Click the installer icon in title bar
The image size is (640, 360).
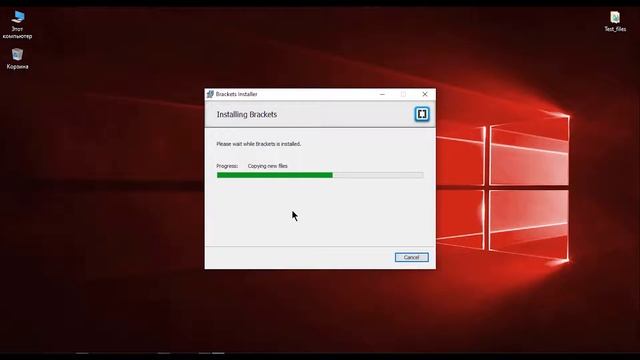pos(210,94)
